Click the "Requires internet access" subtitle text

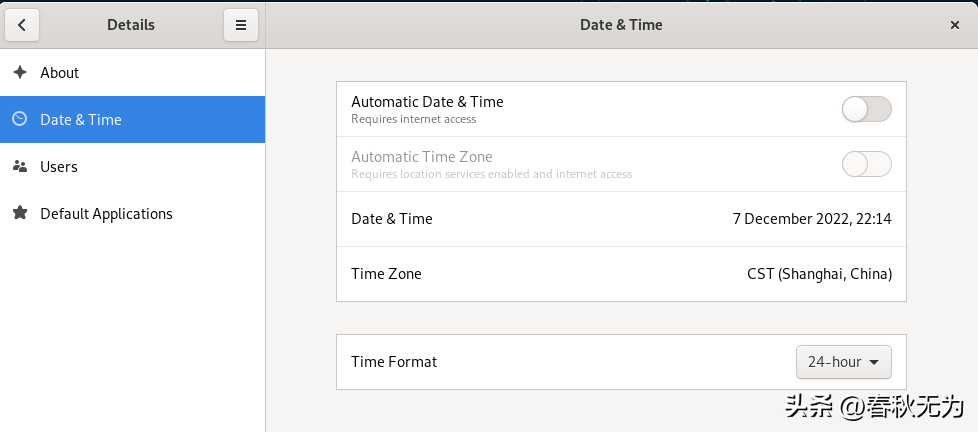coord(413,119)
